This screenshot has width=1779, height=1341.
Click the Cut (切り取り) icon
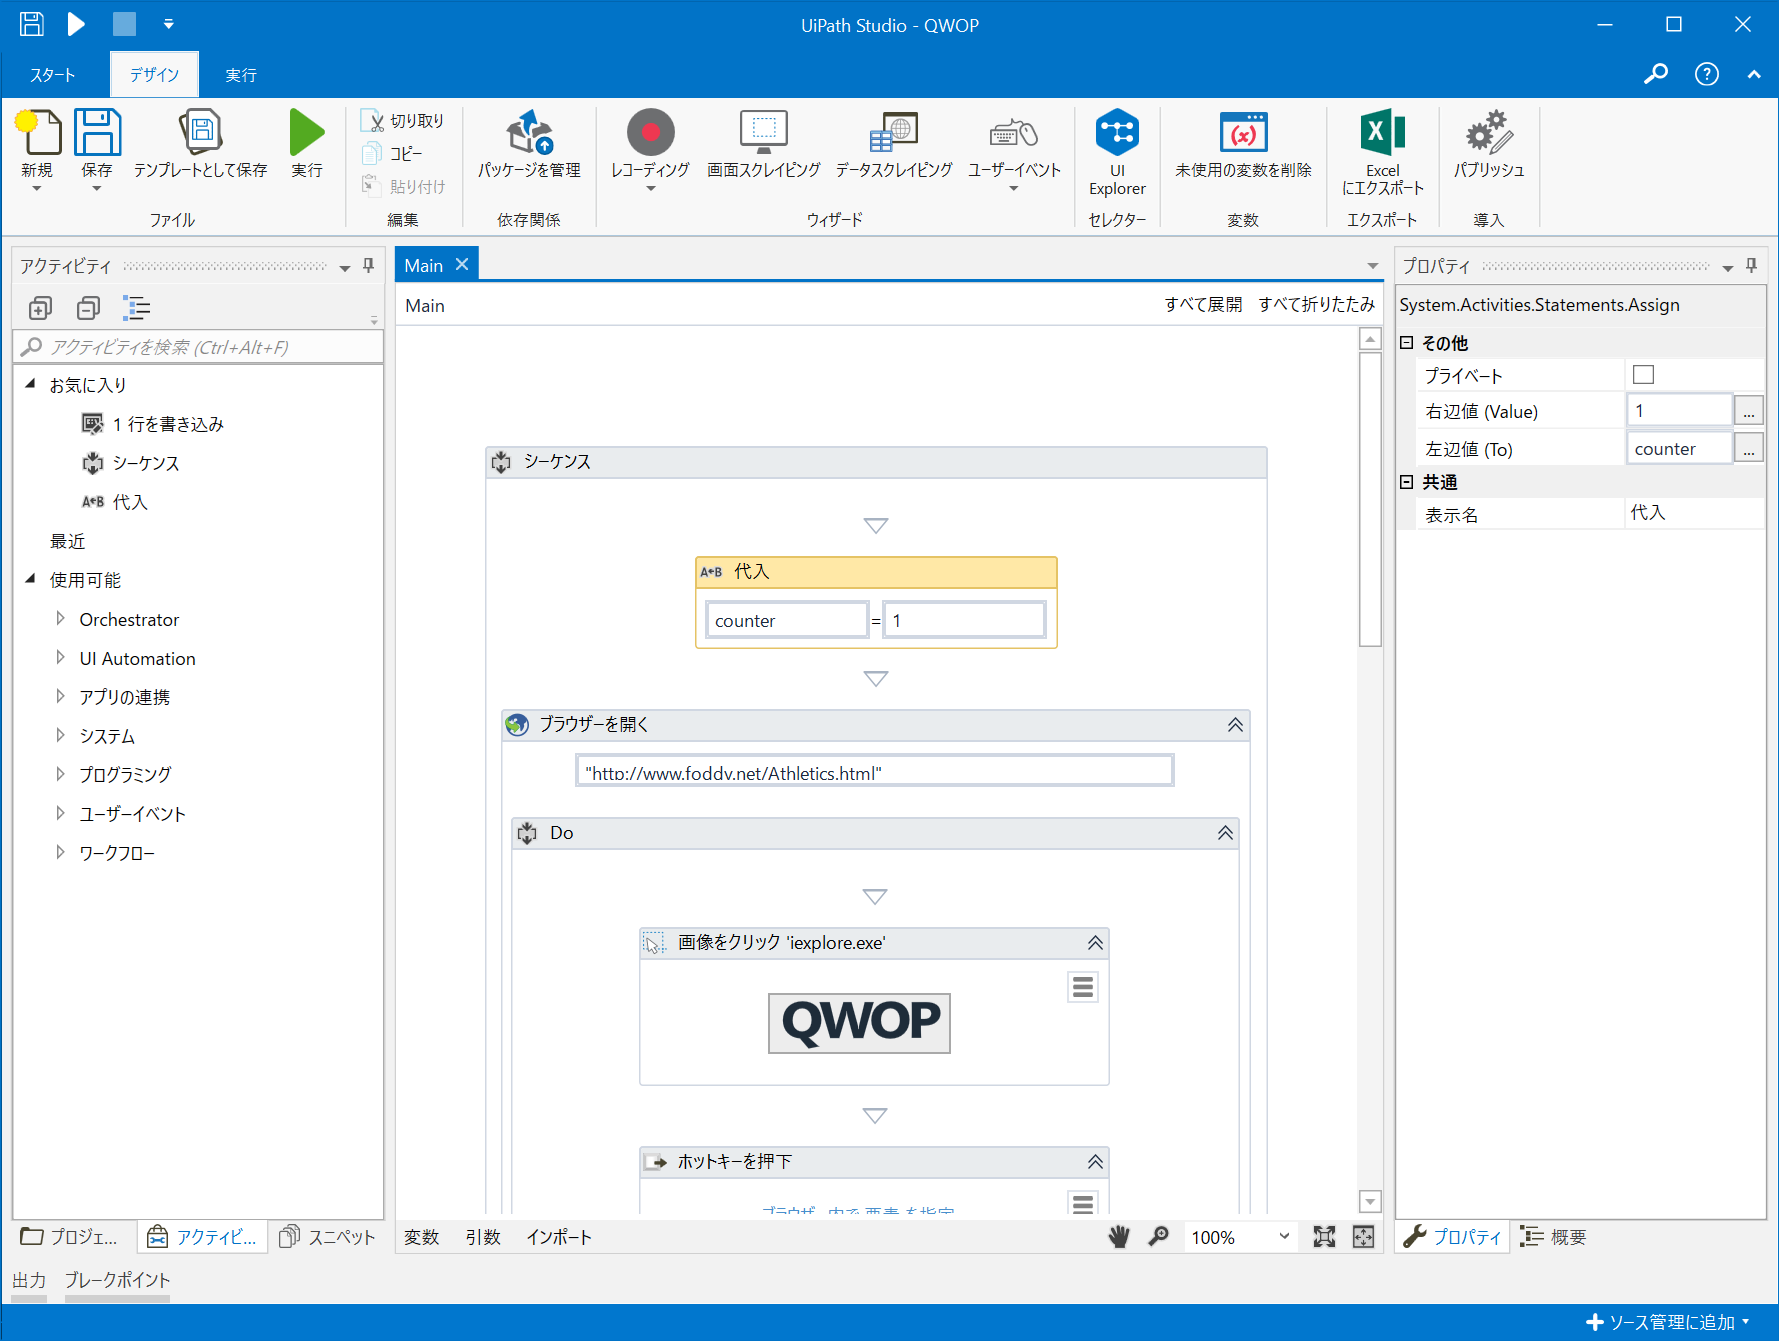tap(372, 121)
